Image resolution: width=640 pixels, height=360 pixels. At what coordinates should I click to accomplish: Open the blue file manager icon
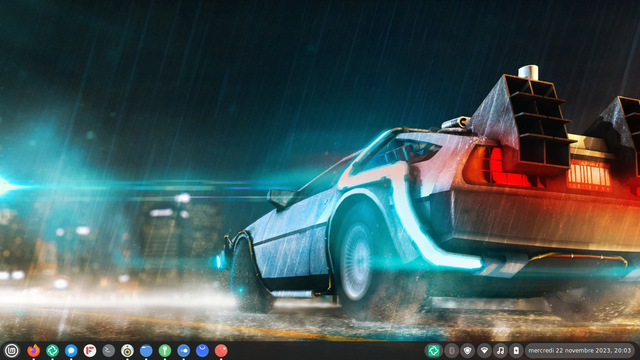pyautogui.click(x=146, y=350)
